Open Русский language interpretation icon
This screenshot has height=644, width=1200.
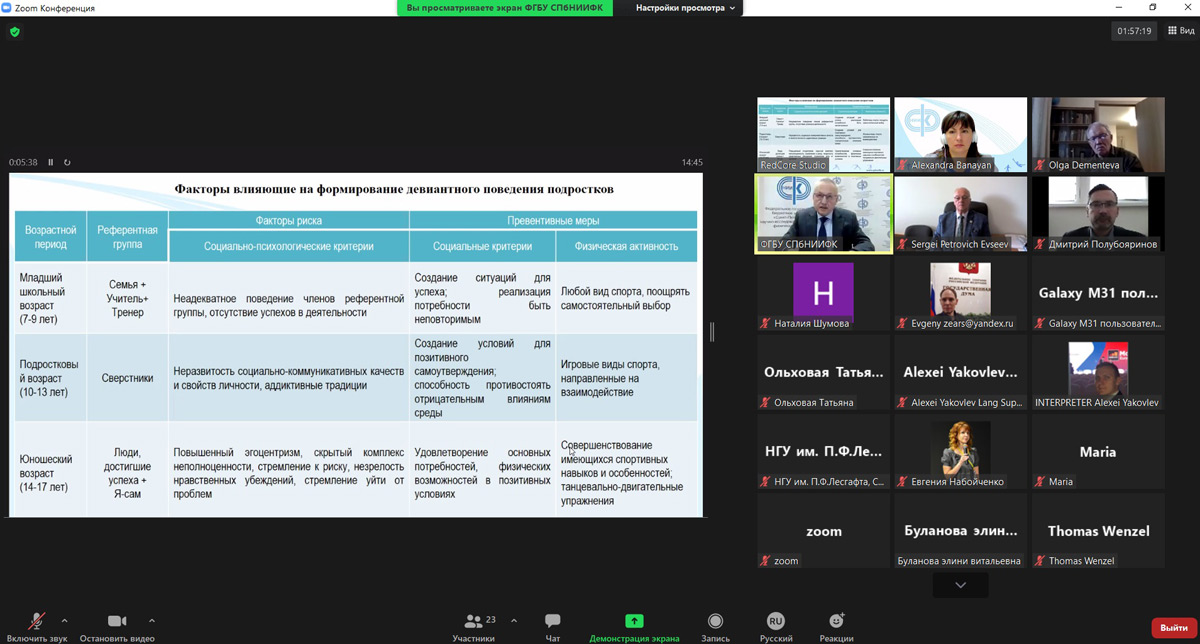[x=776, y=621]
